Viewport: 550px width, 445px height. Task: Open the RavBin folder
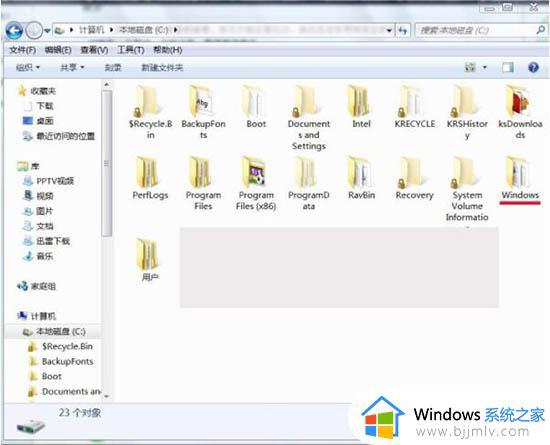pos(360,173)
